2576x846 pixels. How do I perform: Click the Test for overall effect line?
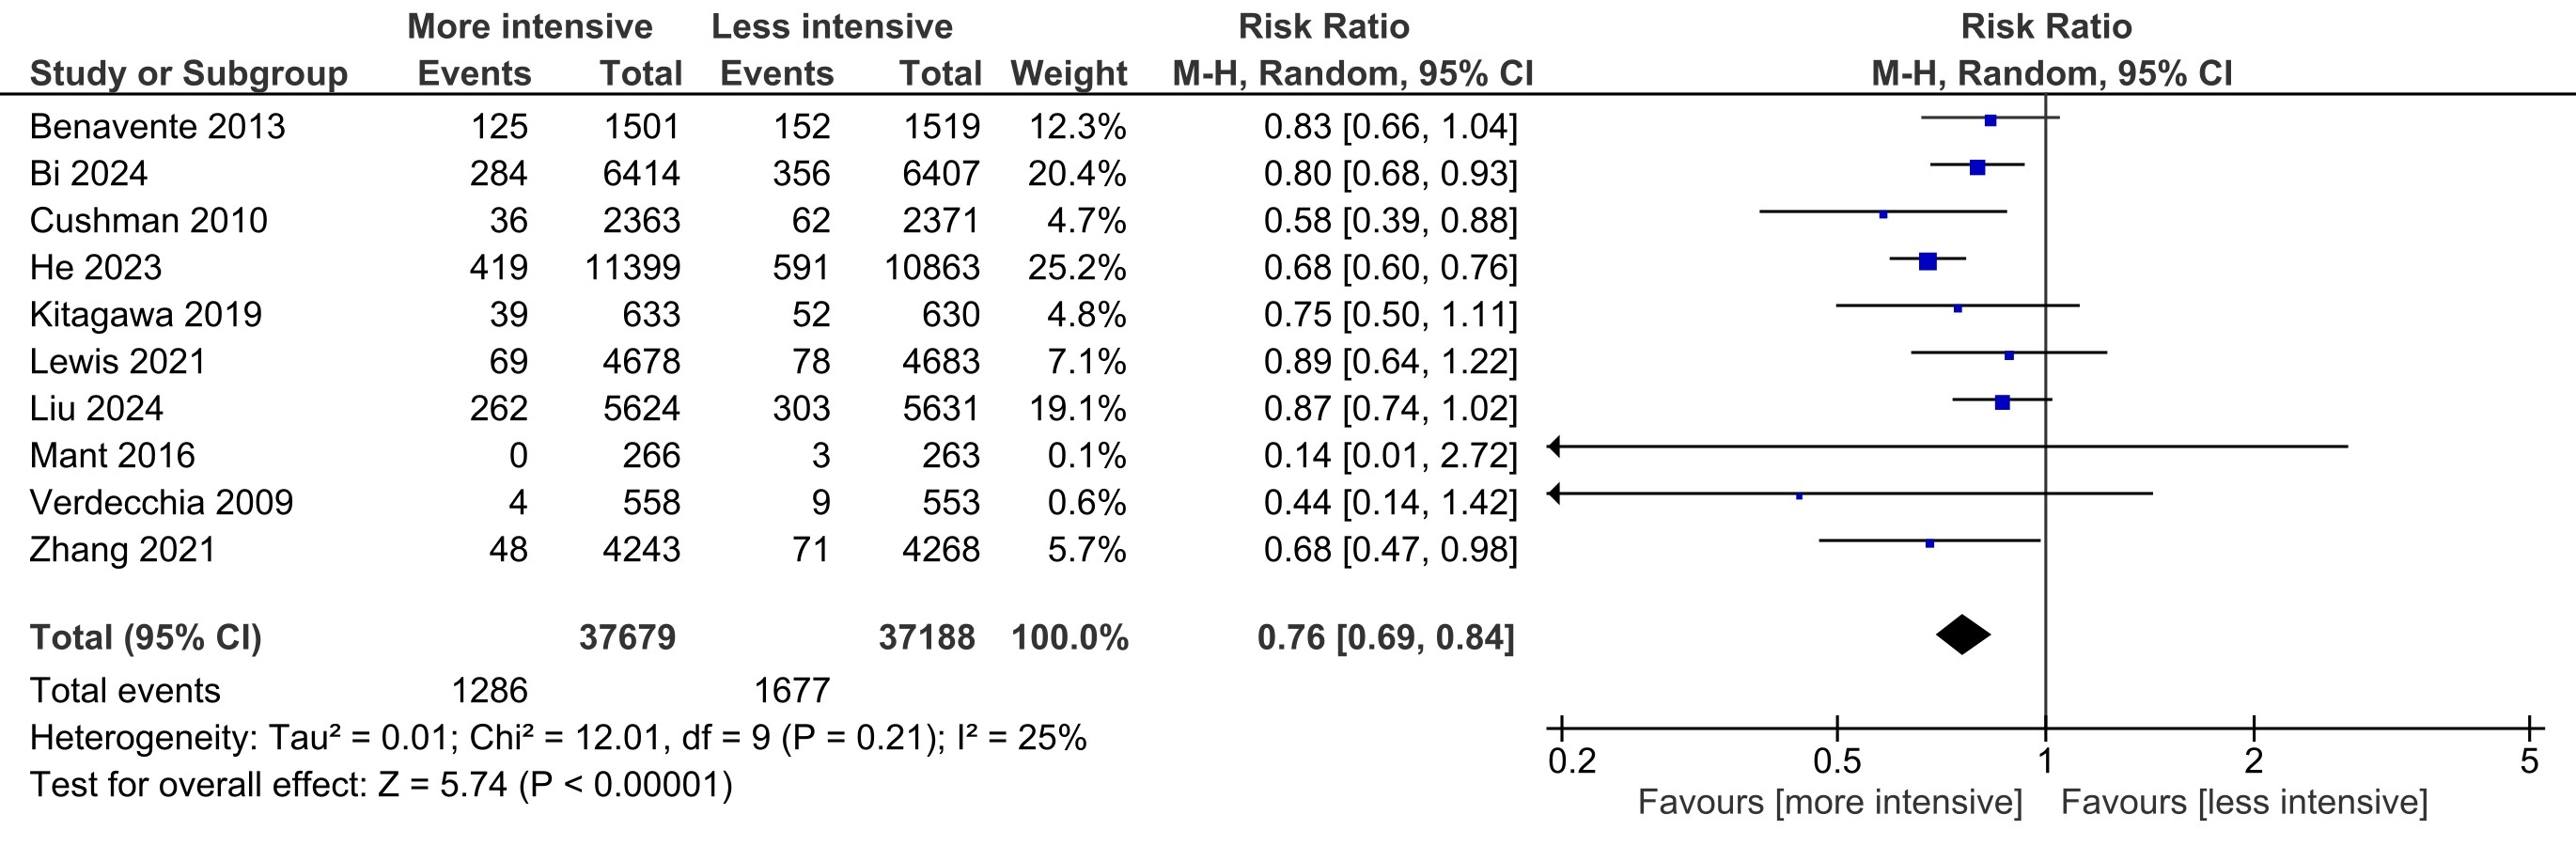[381, 785]
